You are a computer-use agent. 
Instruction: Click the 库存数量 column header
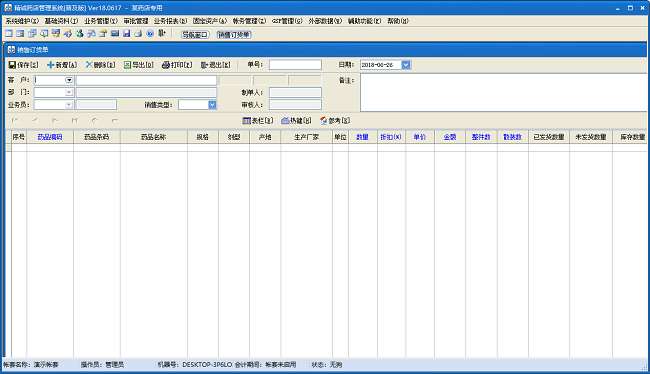[x=630, y=137]
